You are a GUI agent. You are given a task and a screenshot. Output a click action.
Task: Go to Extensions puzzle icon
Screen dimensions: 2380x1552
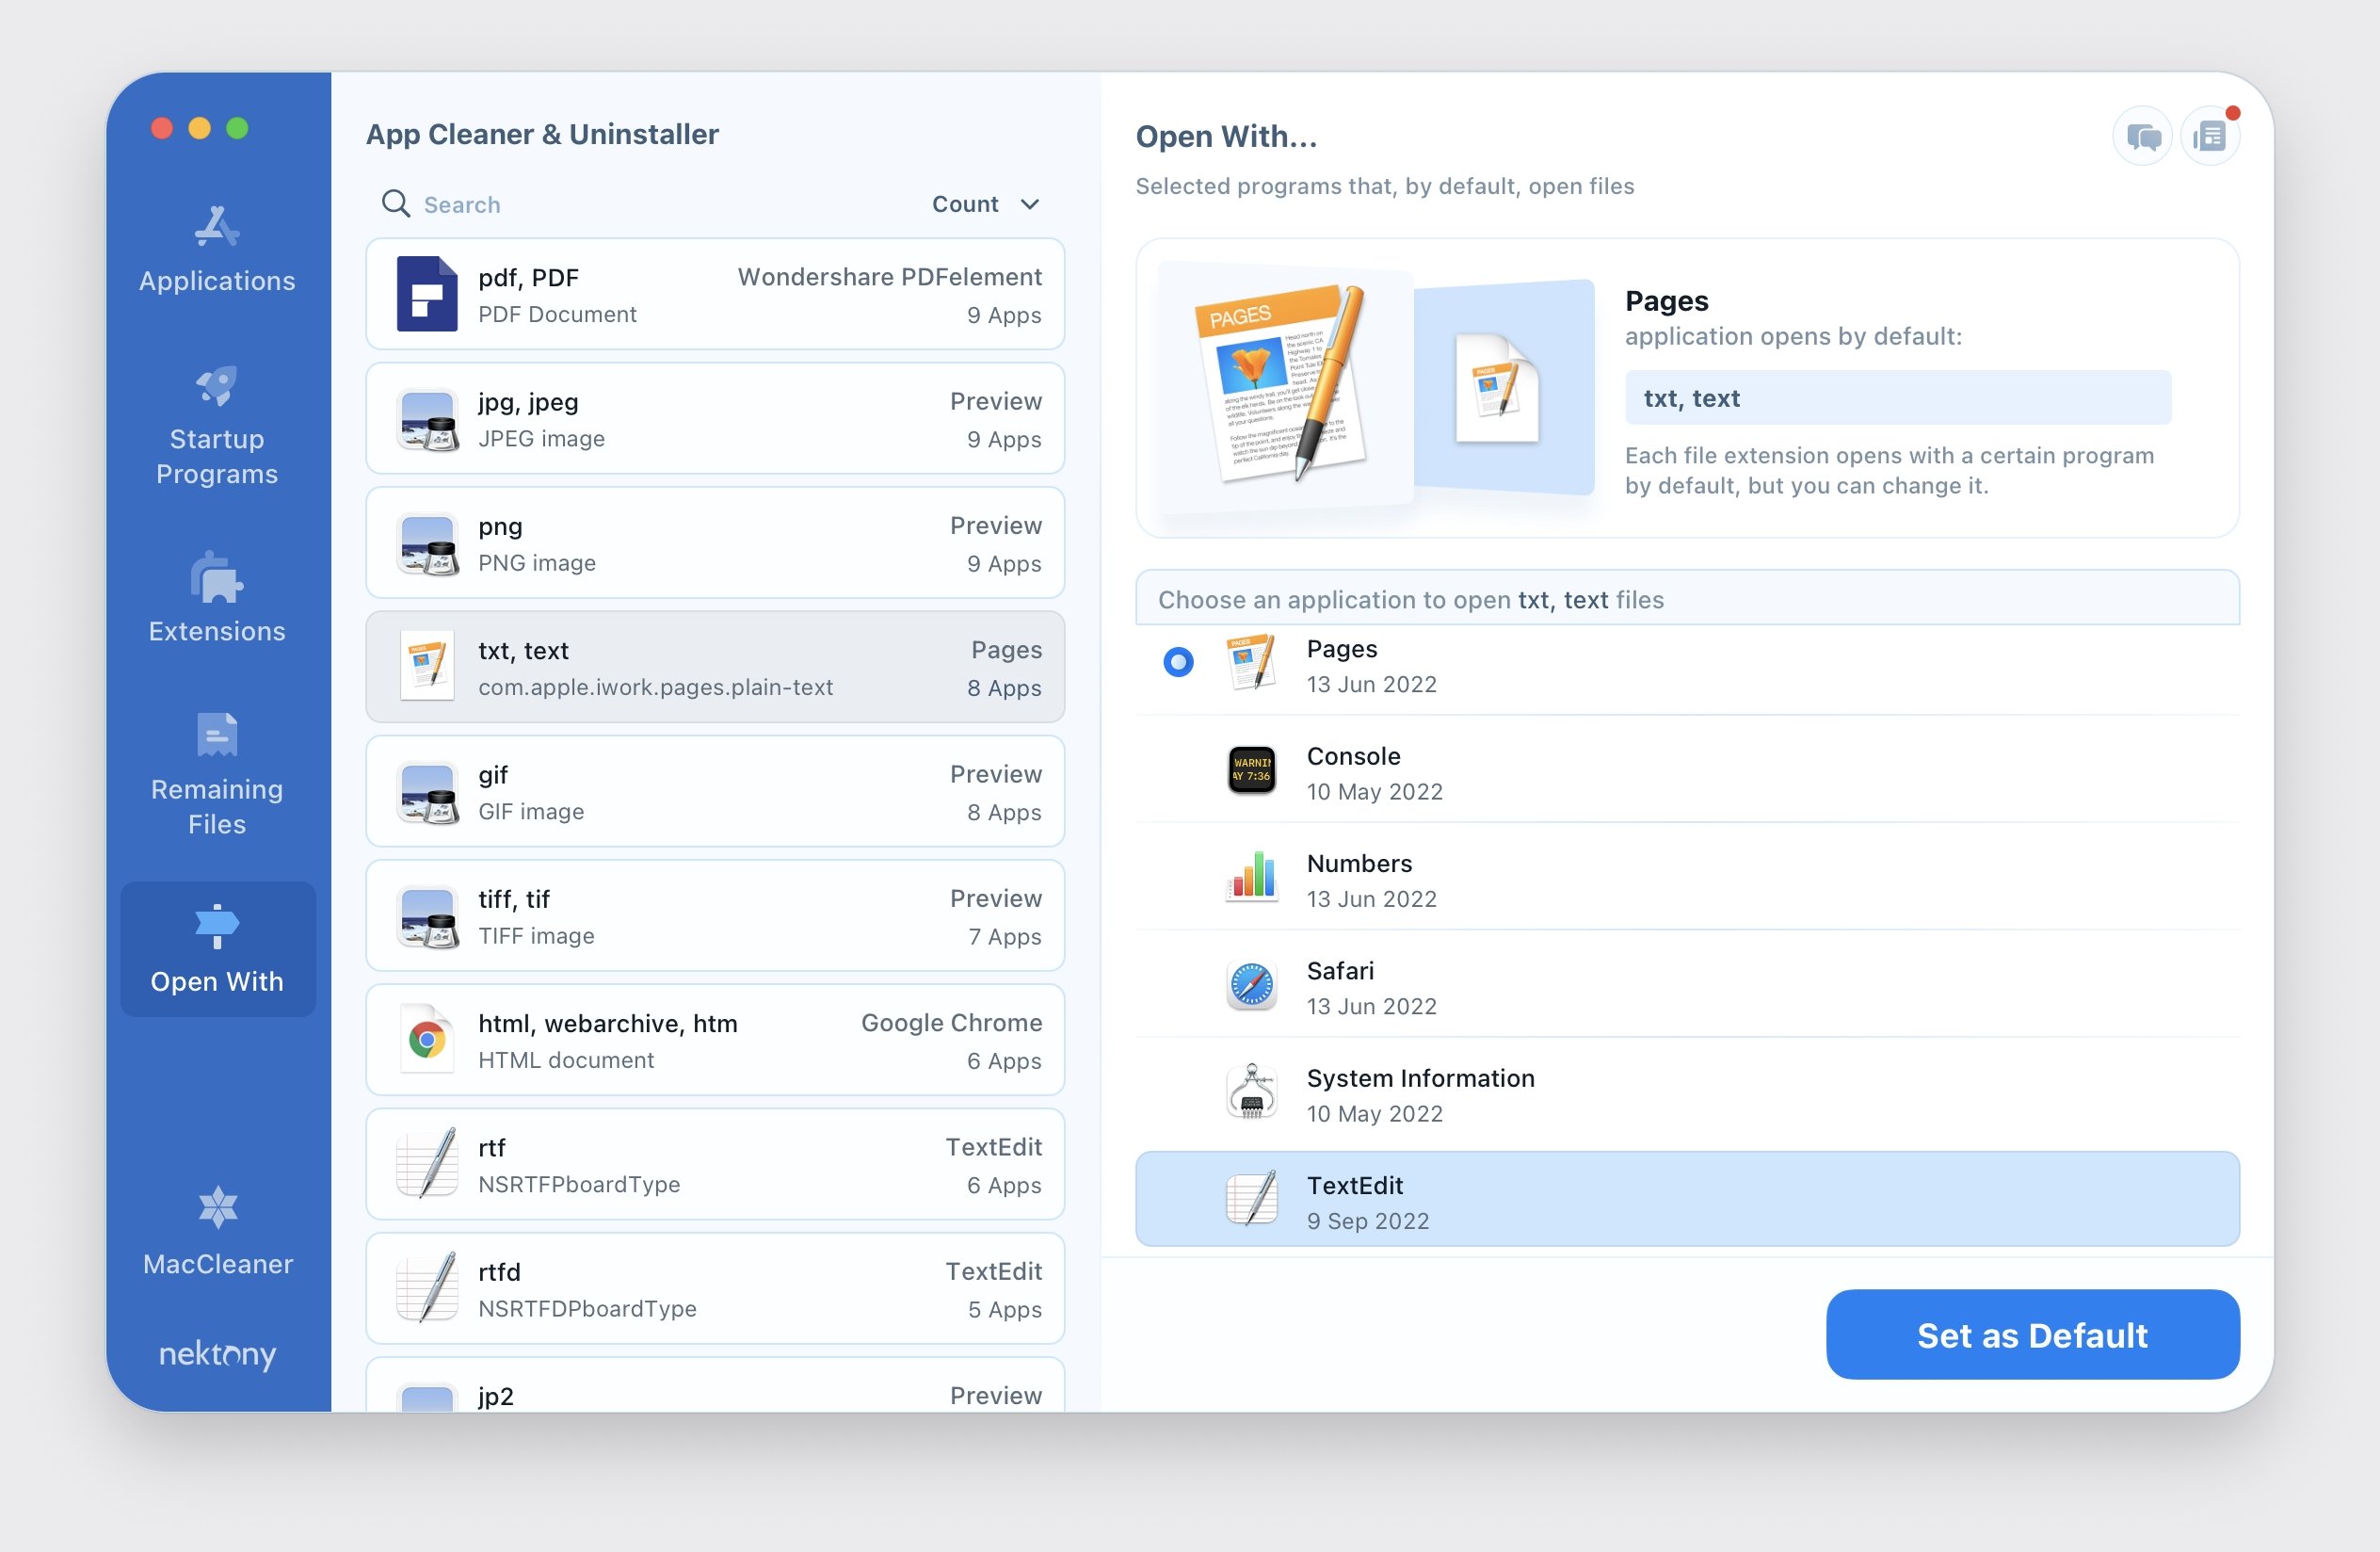[x=217, y=578]
